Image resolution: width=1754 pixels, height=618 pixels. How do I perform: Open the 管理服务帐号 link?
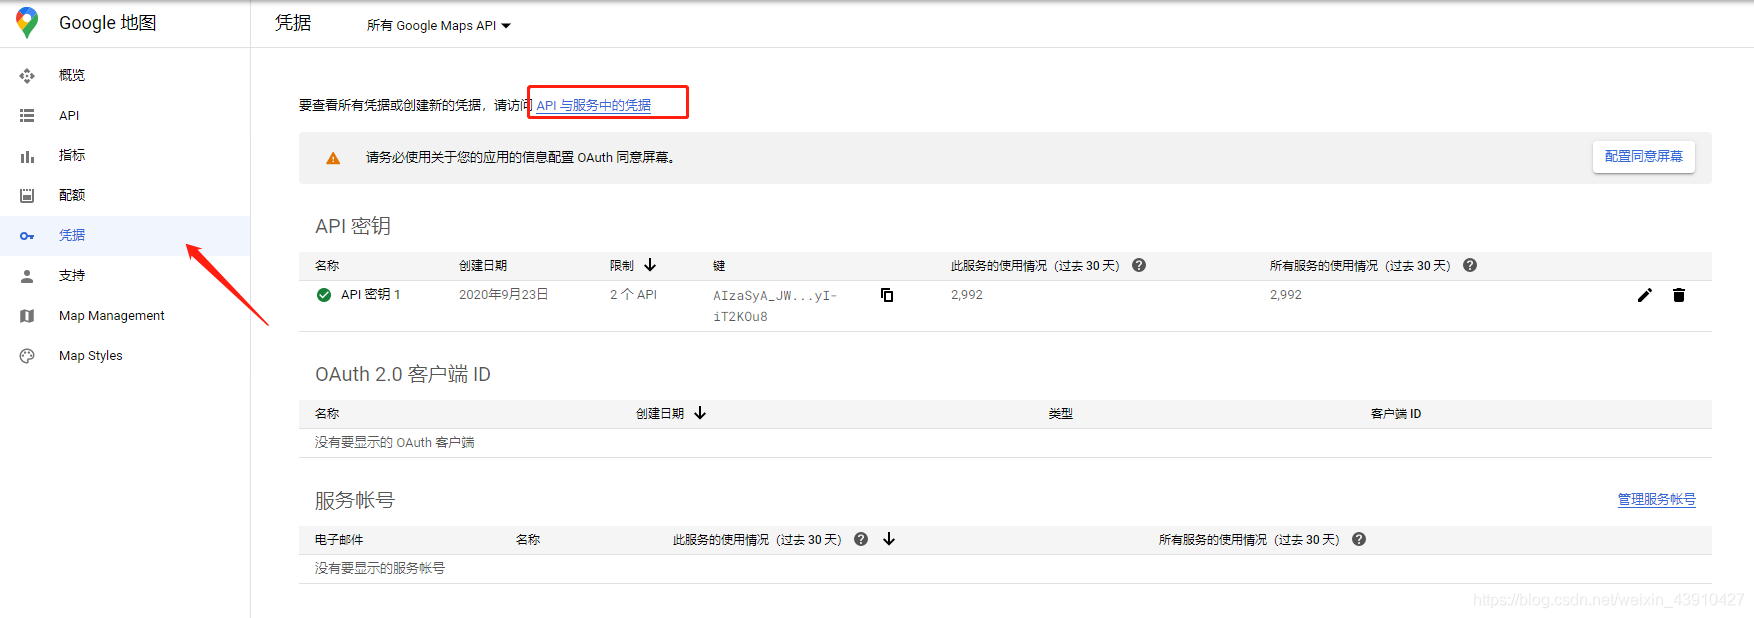(x=1656, y=499)
